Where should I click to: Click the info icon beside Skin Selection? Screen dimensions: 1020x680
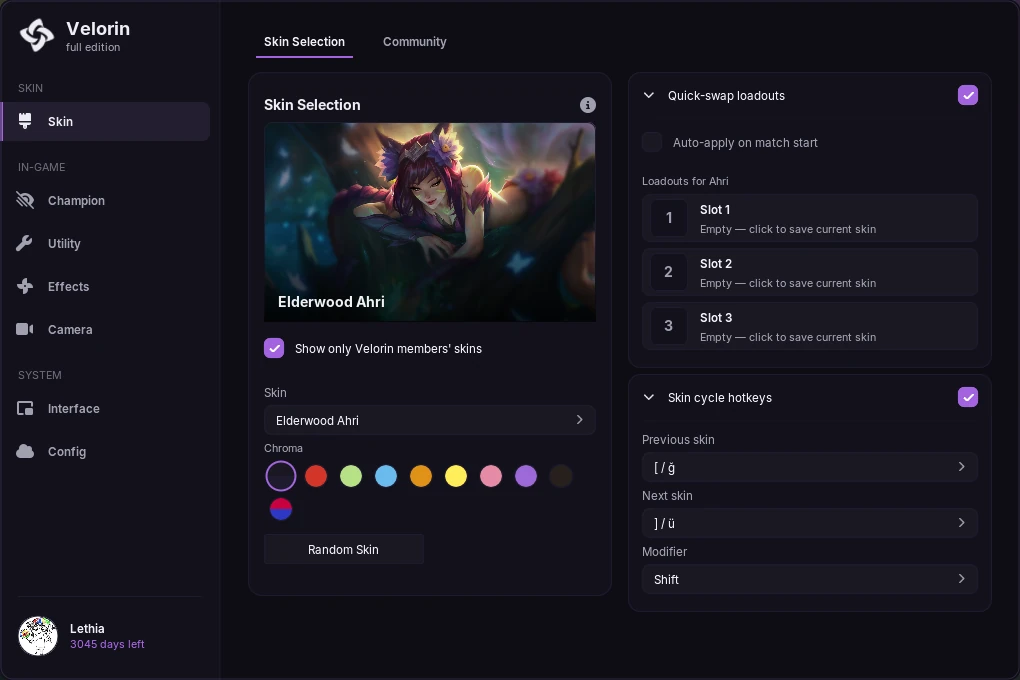pos(587,105)
